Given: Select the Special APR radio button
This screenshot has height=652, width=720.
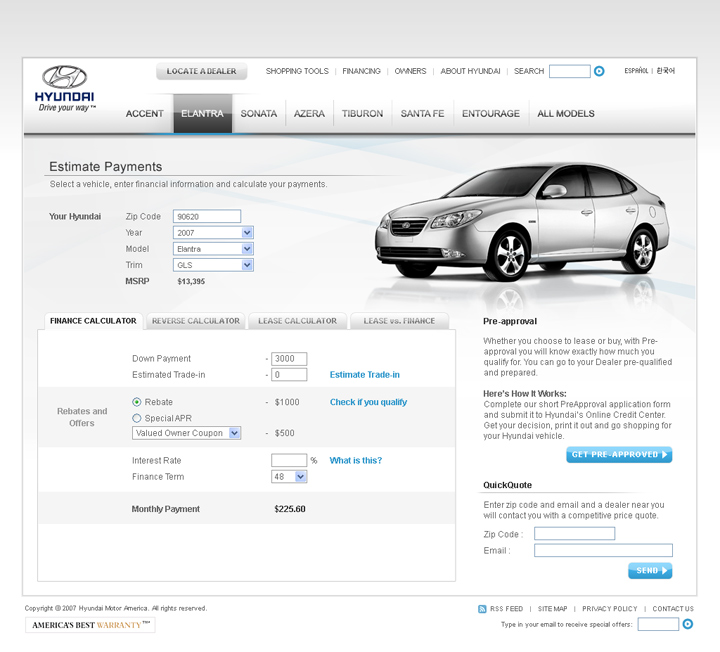Looking at the screenshot, I should (137, 418).
